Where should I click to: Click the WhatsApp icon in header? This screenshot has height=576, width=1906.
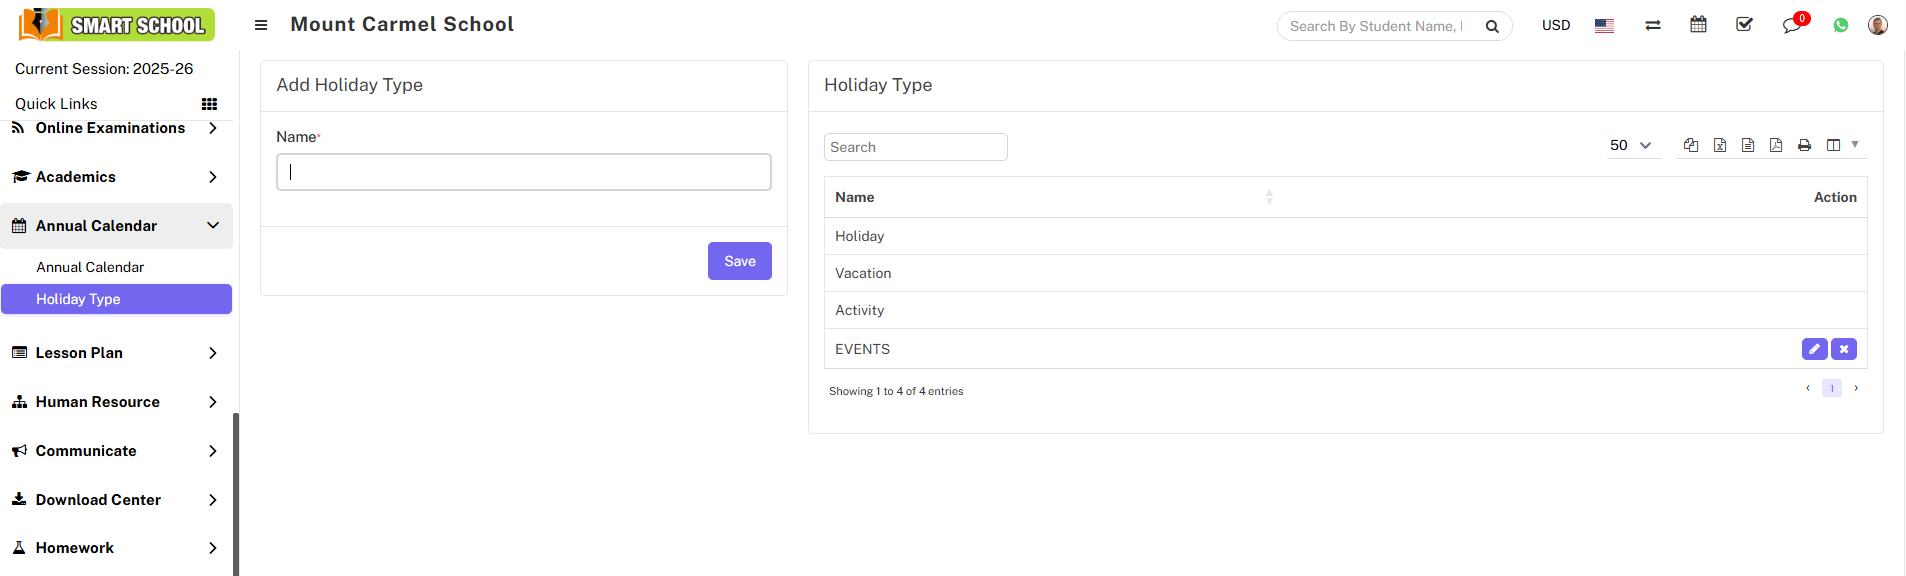click(1841, 26)
